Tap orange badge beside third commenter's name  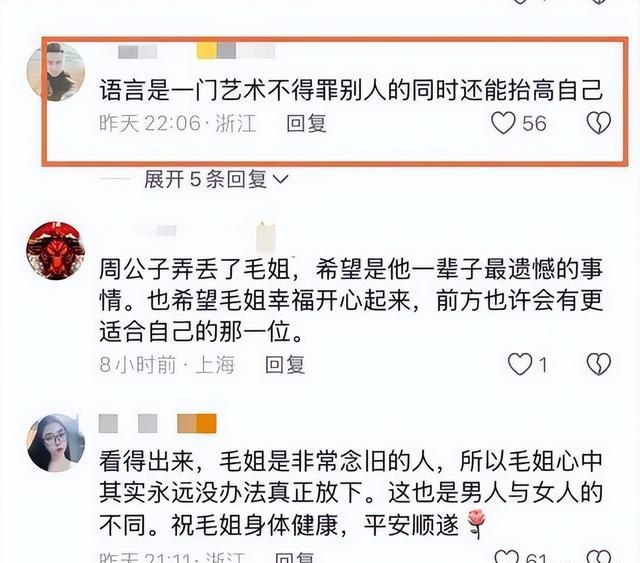click(197, 423)
